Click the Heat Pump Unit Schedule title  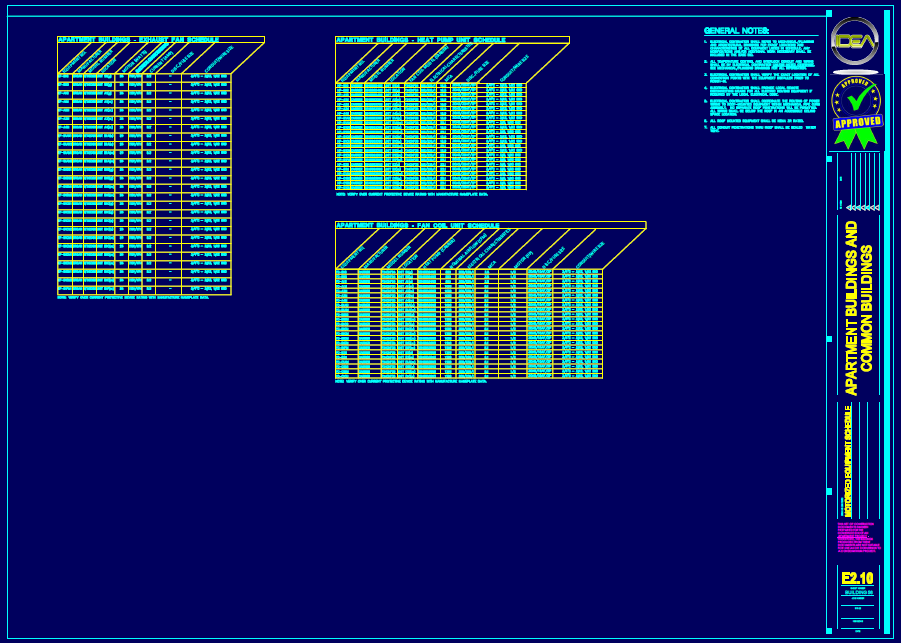coord(420,40)
